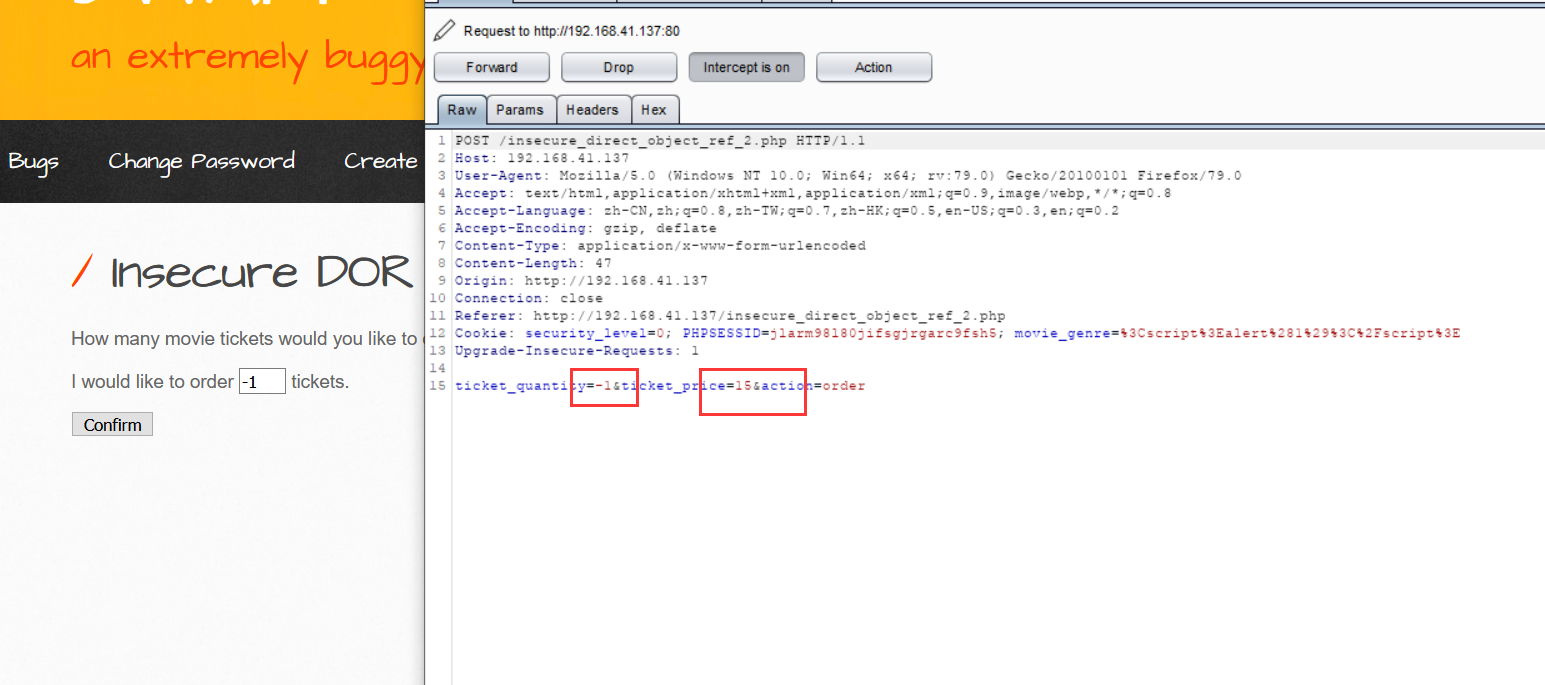Open the Action menu button

click(873, 67)
